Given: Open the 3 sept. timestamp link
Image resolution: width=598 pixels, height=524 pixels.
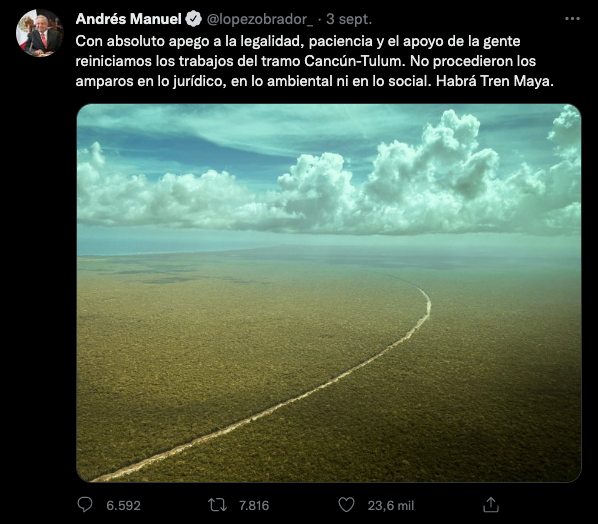Looking at the screenshot, I should (349, 19).
